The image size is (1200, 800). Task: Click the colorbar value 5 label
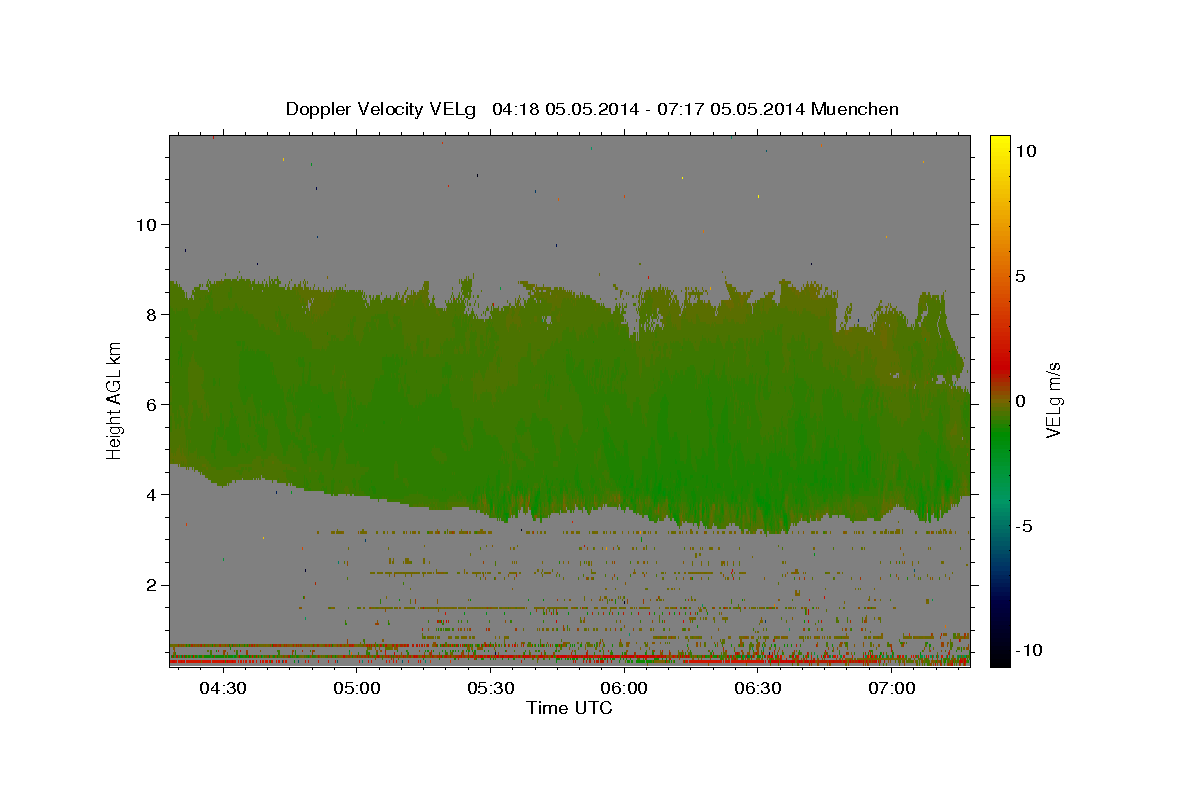(x=1020, y=276)
